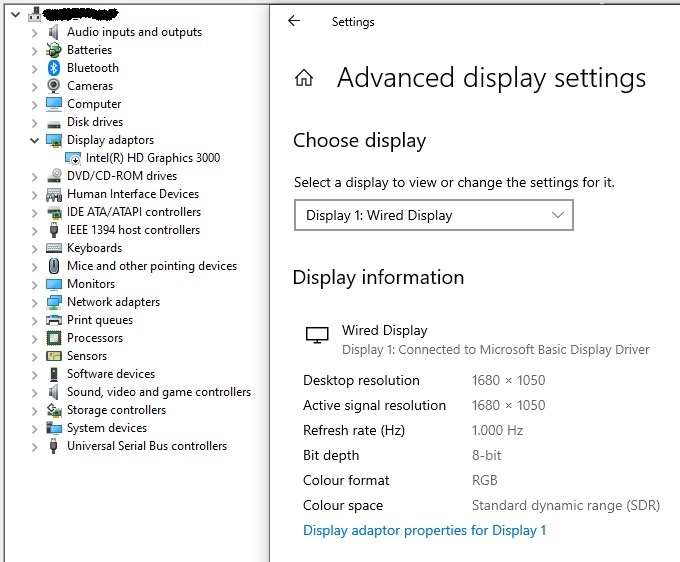Click the Settings home icon
The width and height of the screenshot is (680, 562).
pos(304,79)
